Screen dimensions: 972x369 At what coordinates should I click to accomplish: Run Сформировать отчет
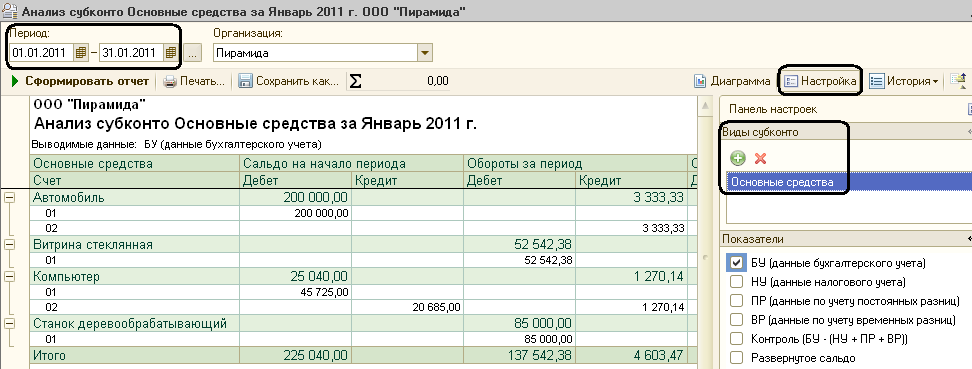[80, 81]
